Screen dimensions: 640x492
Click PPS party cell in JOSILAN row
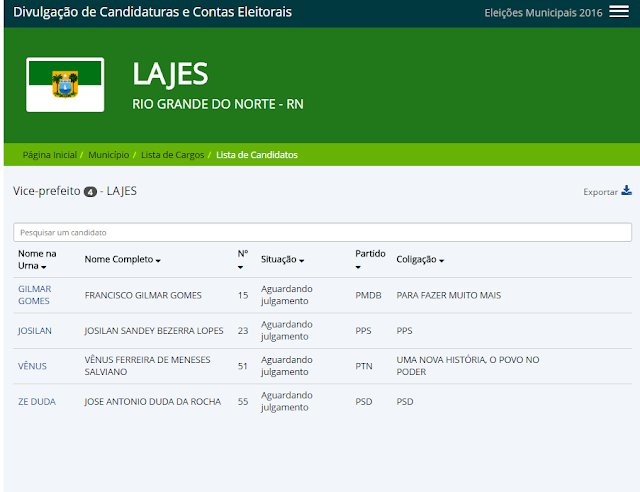click(363, 330)
